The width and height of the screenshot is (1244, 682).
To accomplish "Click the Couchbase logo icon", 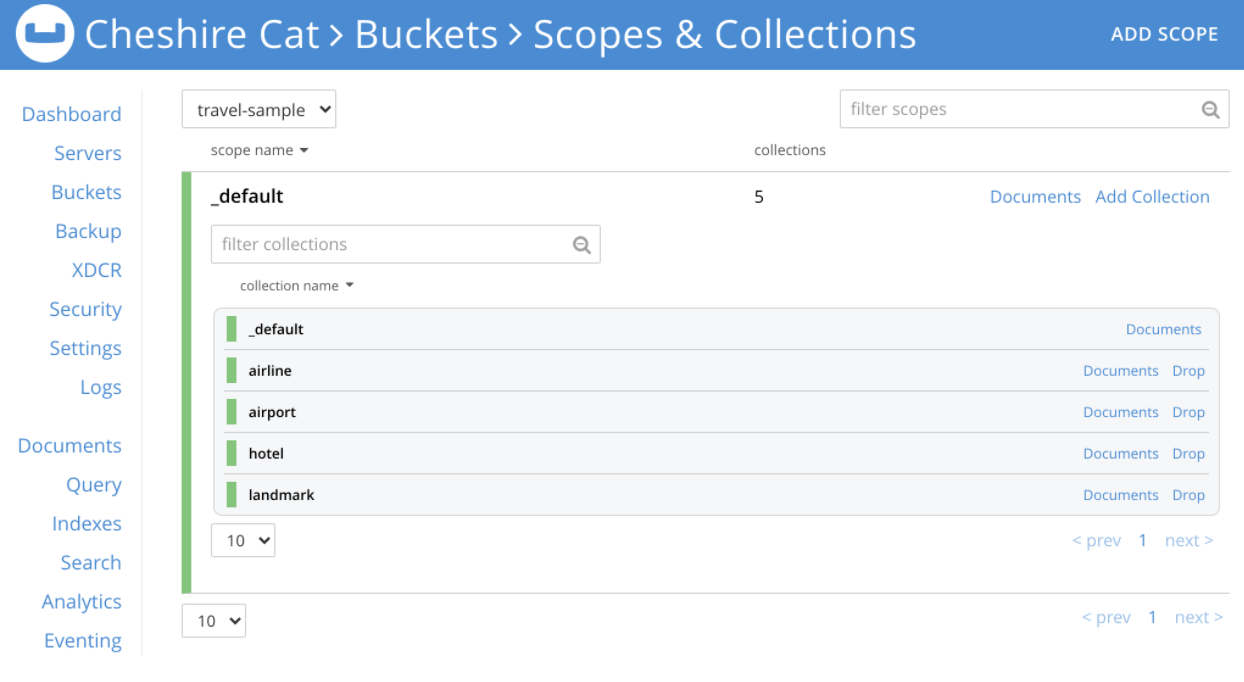I will click(45, 35).
